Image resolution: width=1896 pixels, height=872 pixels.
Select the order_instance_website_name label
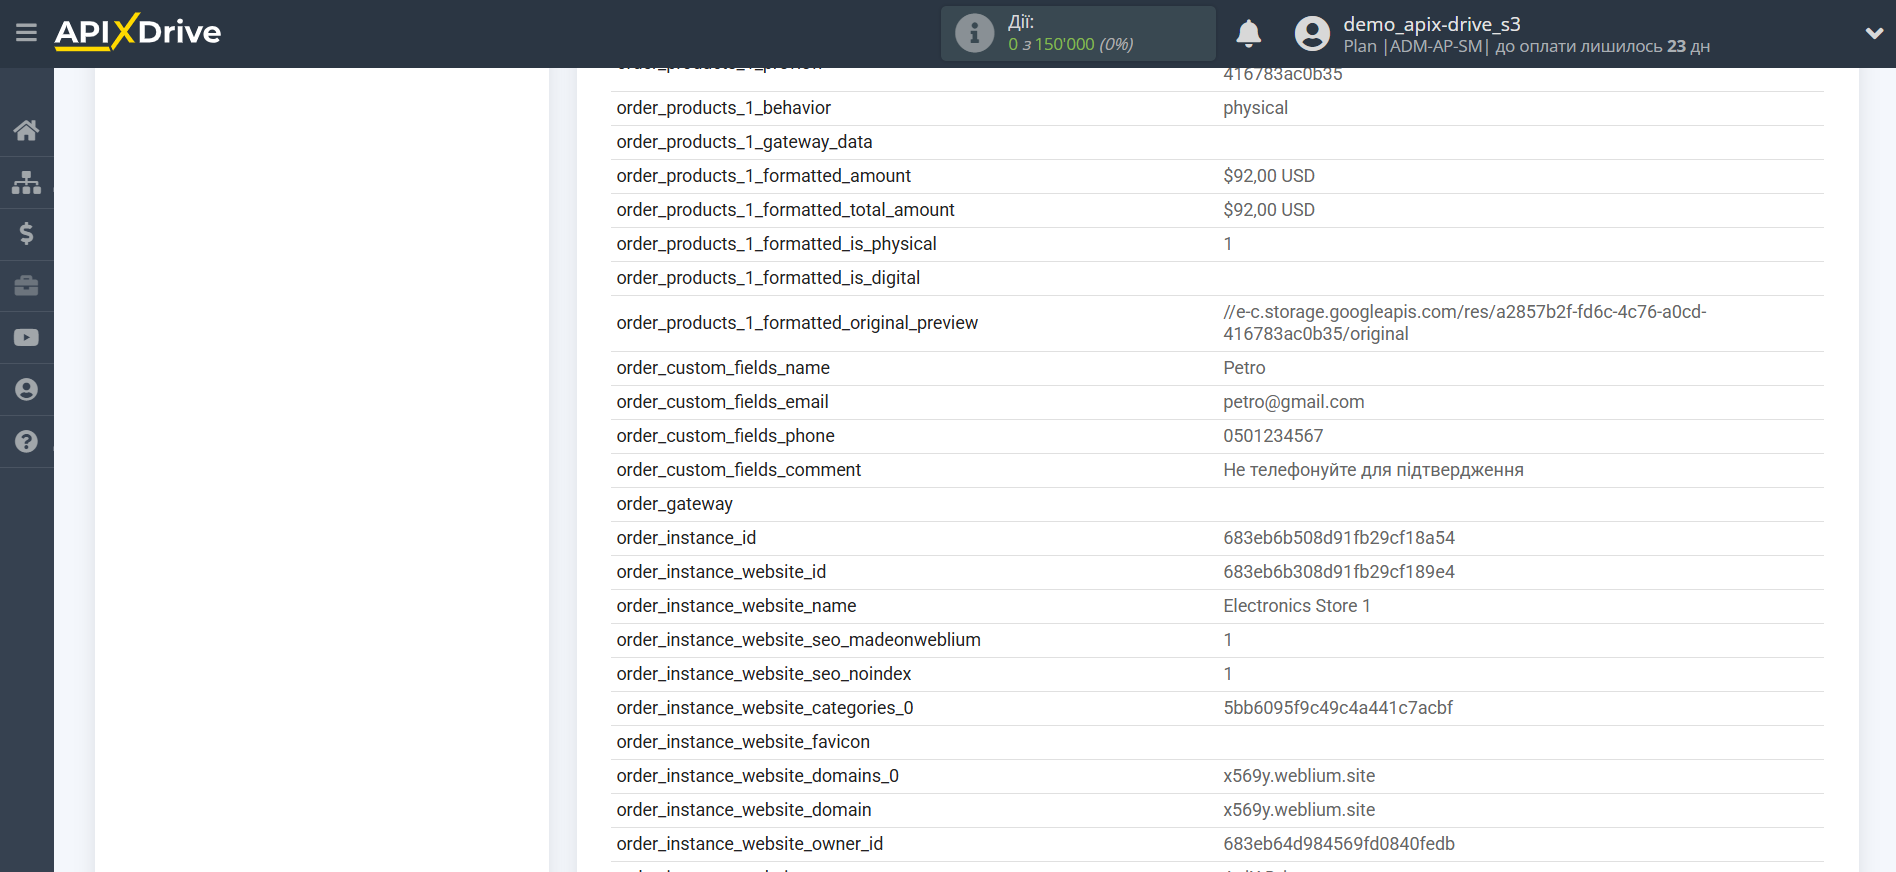click(736, 606)
